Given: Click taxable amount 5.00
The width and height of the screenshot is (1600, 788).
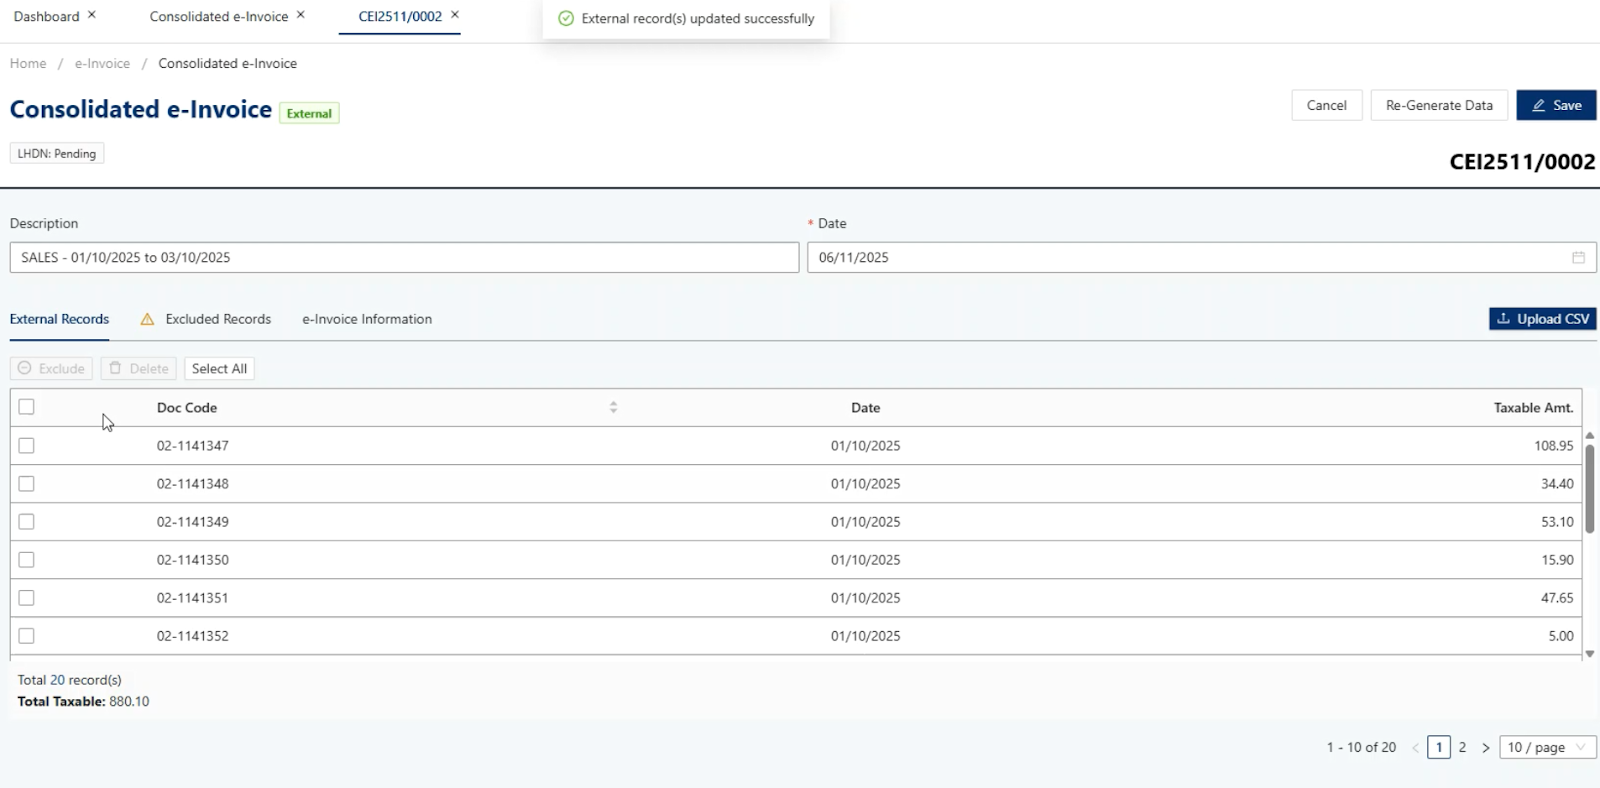Looking at the screenshot, I should pos(1561,636).
